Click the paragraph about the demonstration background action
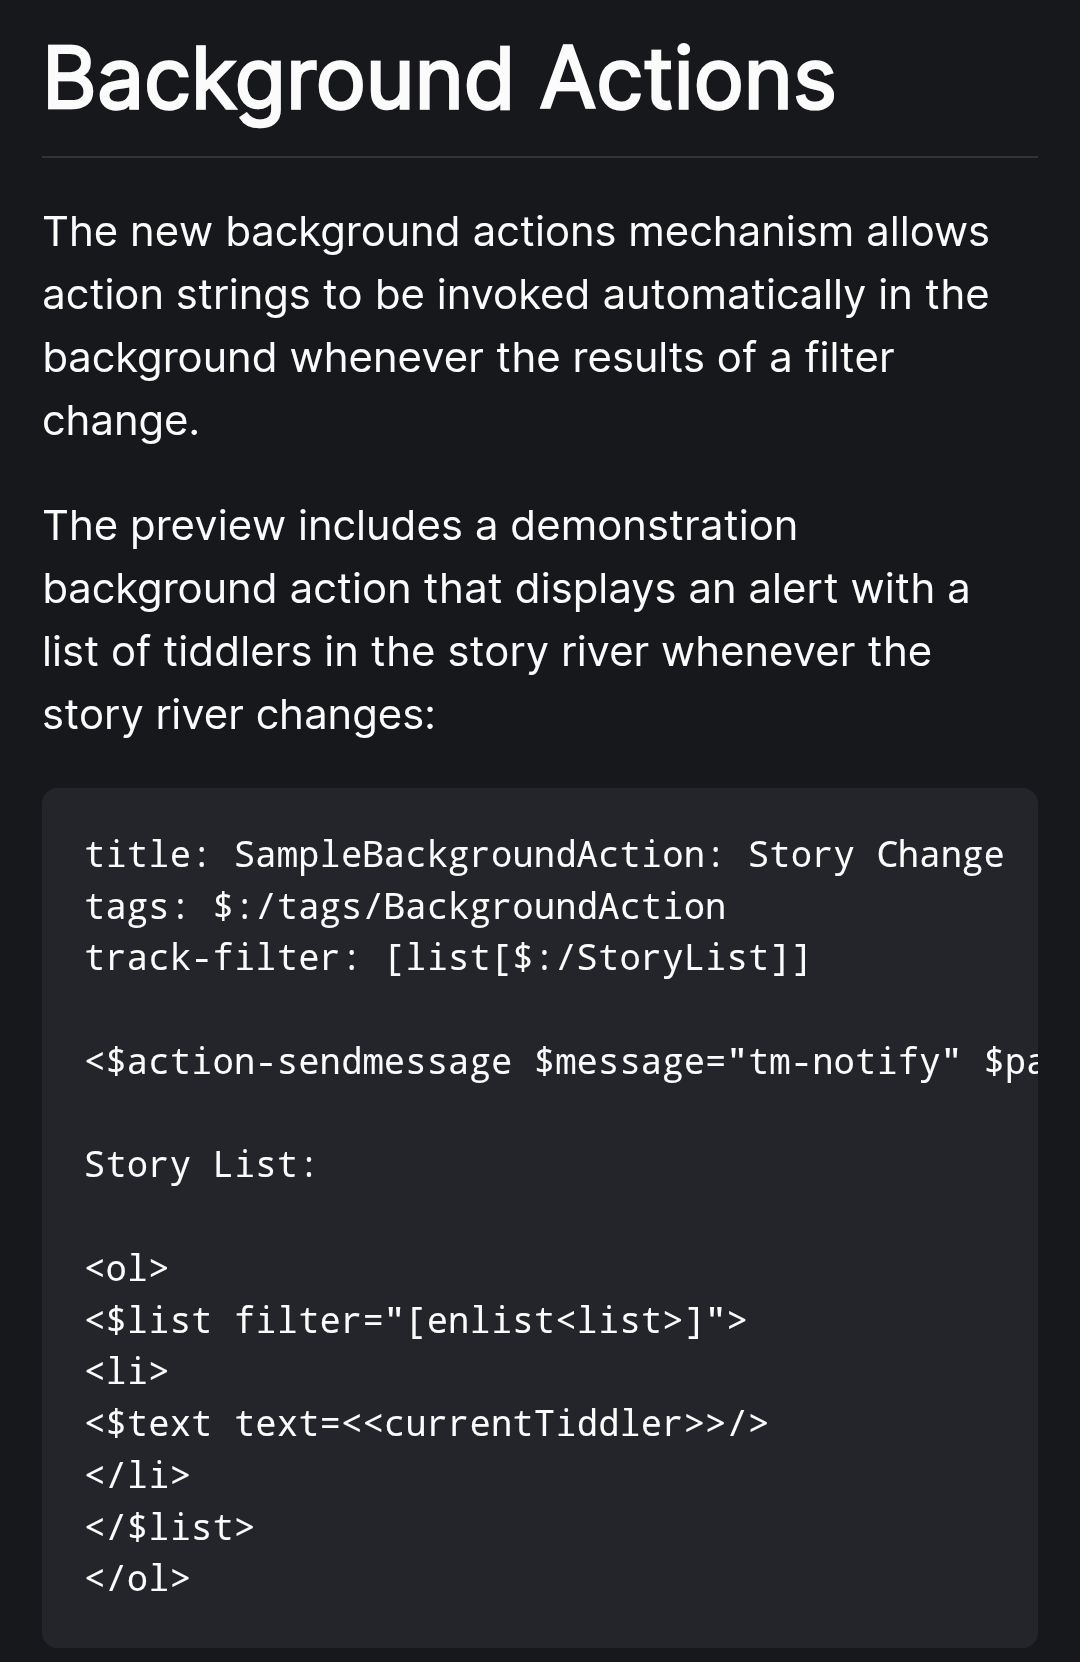The image size is (1080, 1662). coord(507,620)
